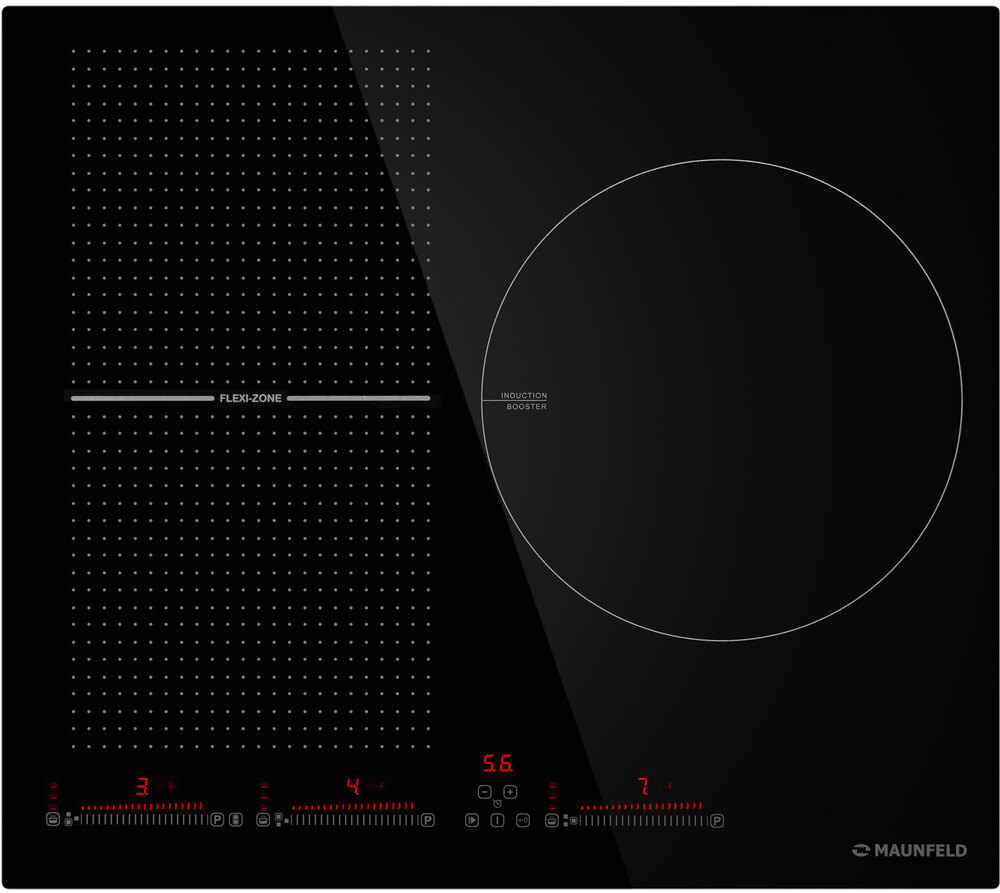Tap the timer alarm clock icon
This screenshot has width=1000, height=893.
(497, 804)
